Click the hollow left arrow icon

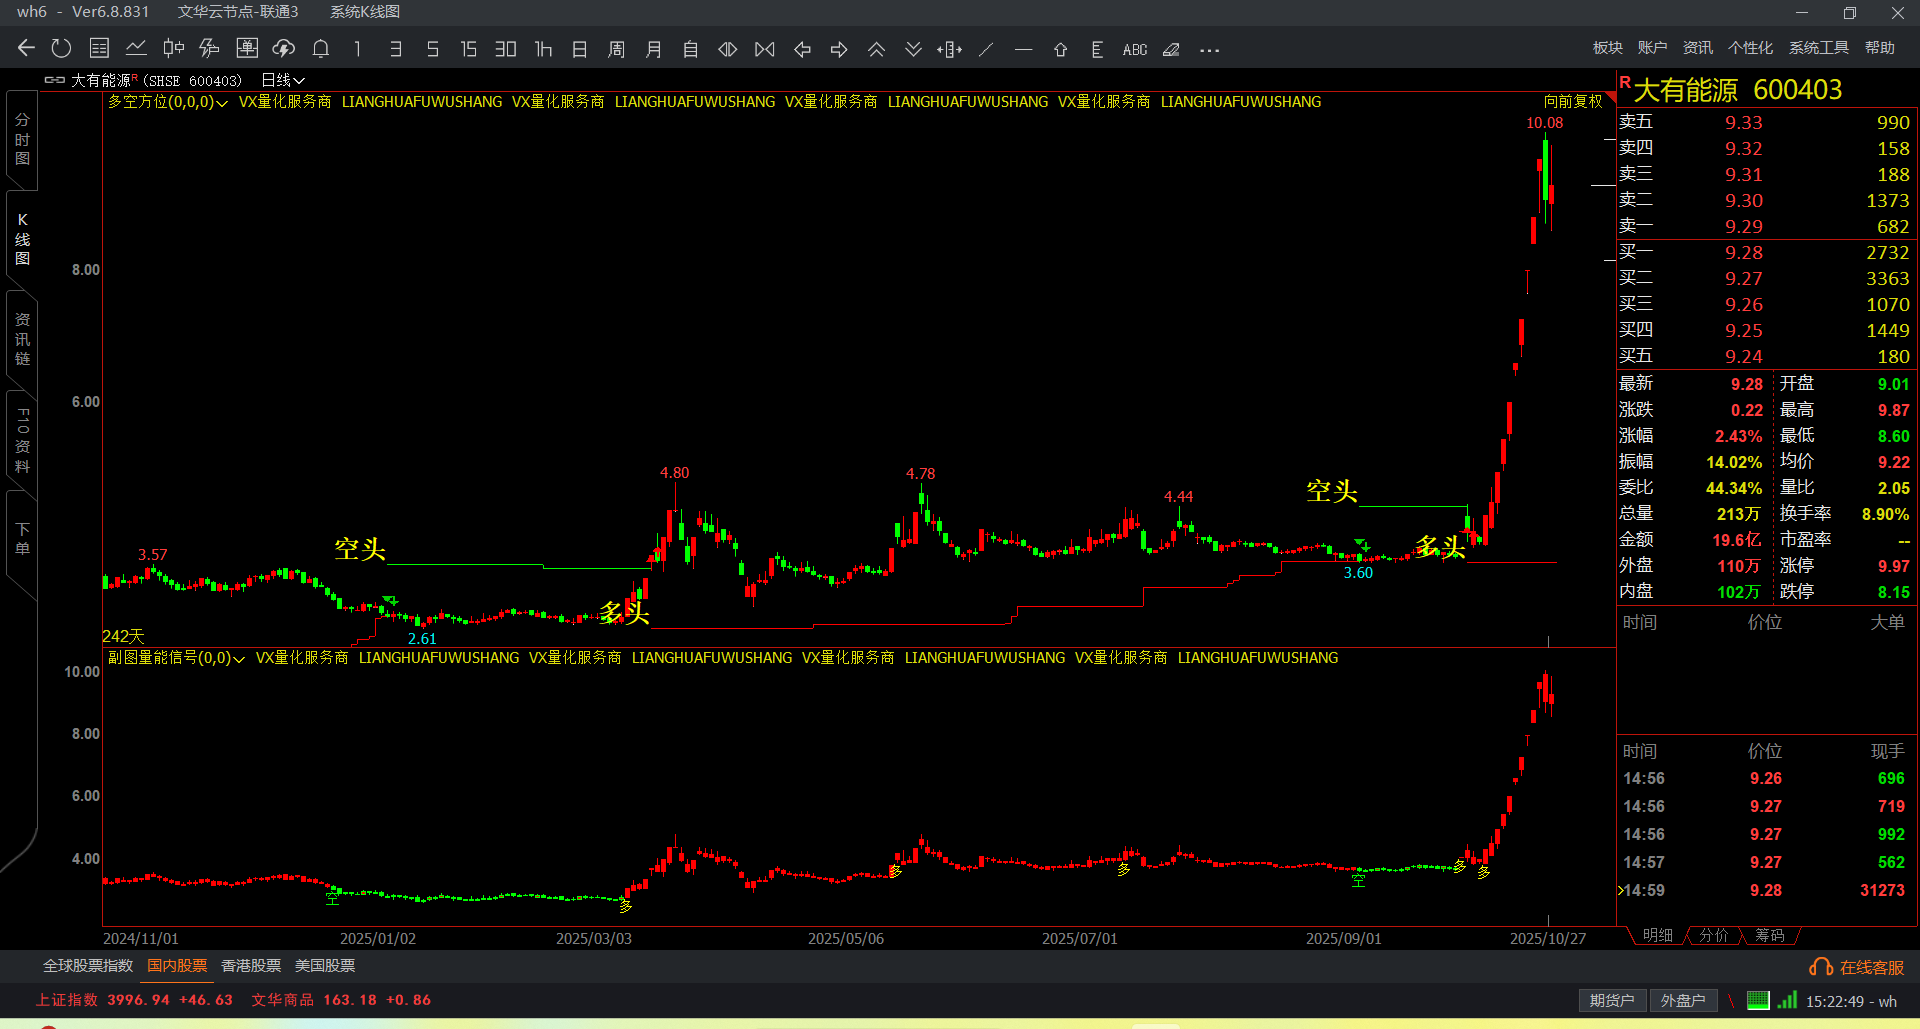click(802, 49)
